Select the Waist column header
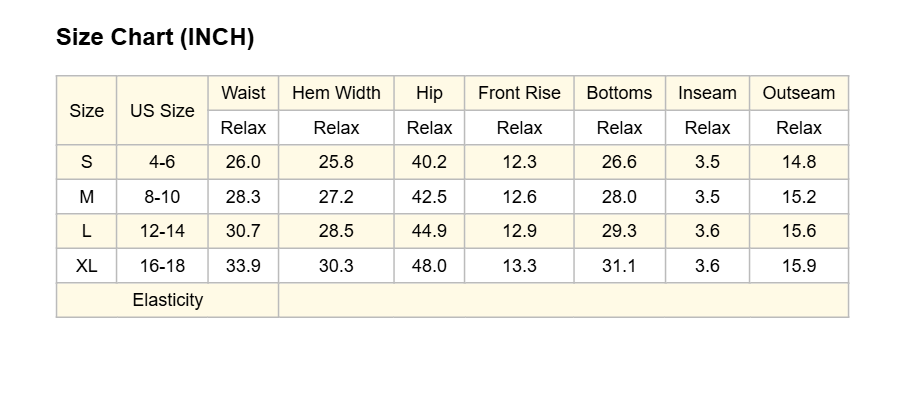The width and height of the screenshot is (904, 395). [243, 93]
